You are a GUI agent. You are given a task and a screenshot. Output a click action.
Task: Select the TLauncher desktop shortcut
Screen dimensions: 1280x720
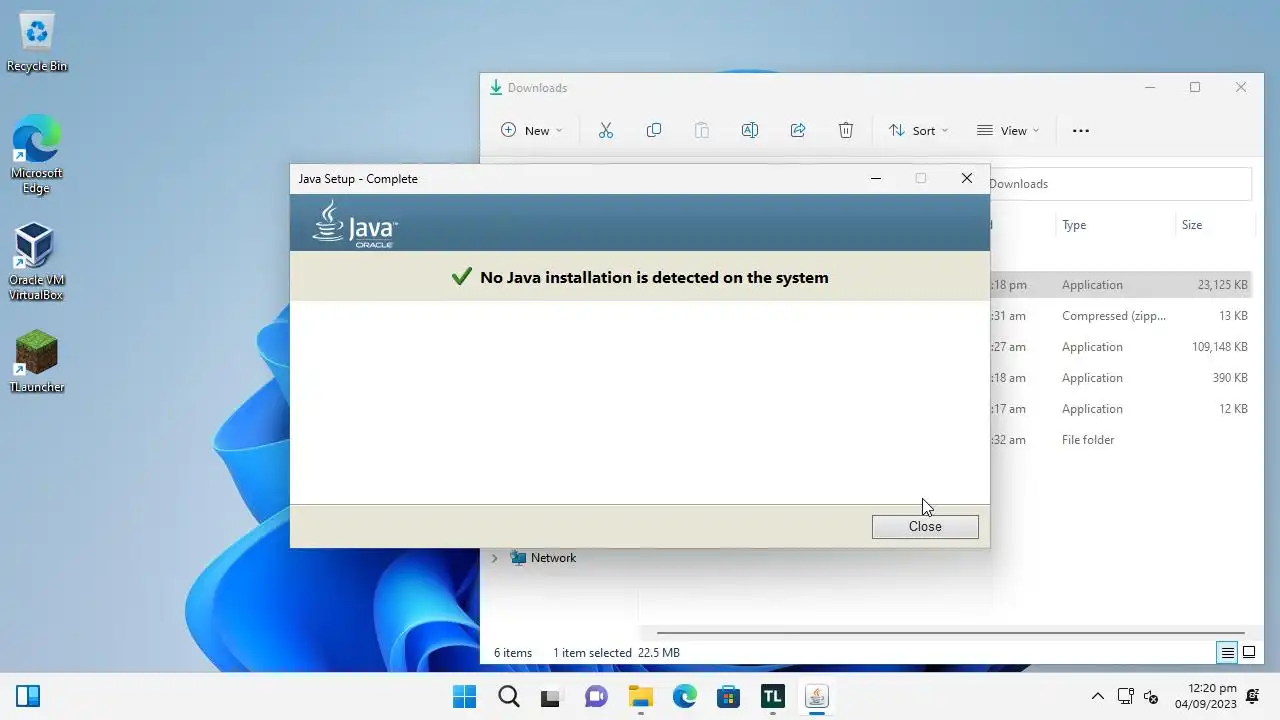[37, 361]
